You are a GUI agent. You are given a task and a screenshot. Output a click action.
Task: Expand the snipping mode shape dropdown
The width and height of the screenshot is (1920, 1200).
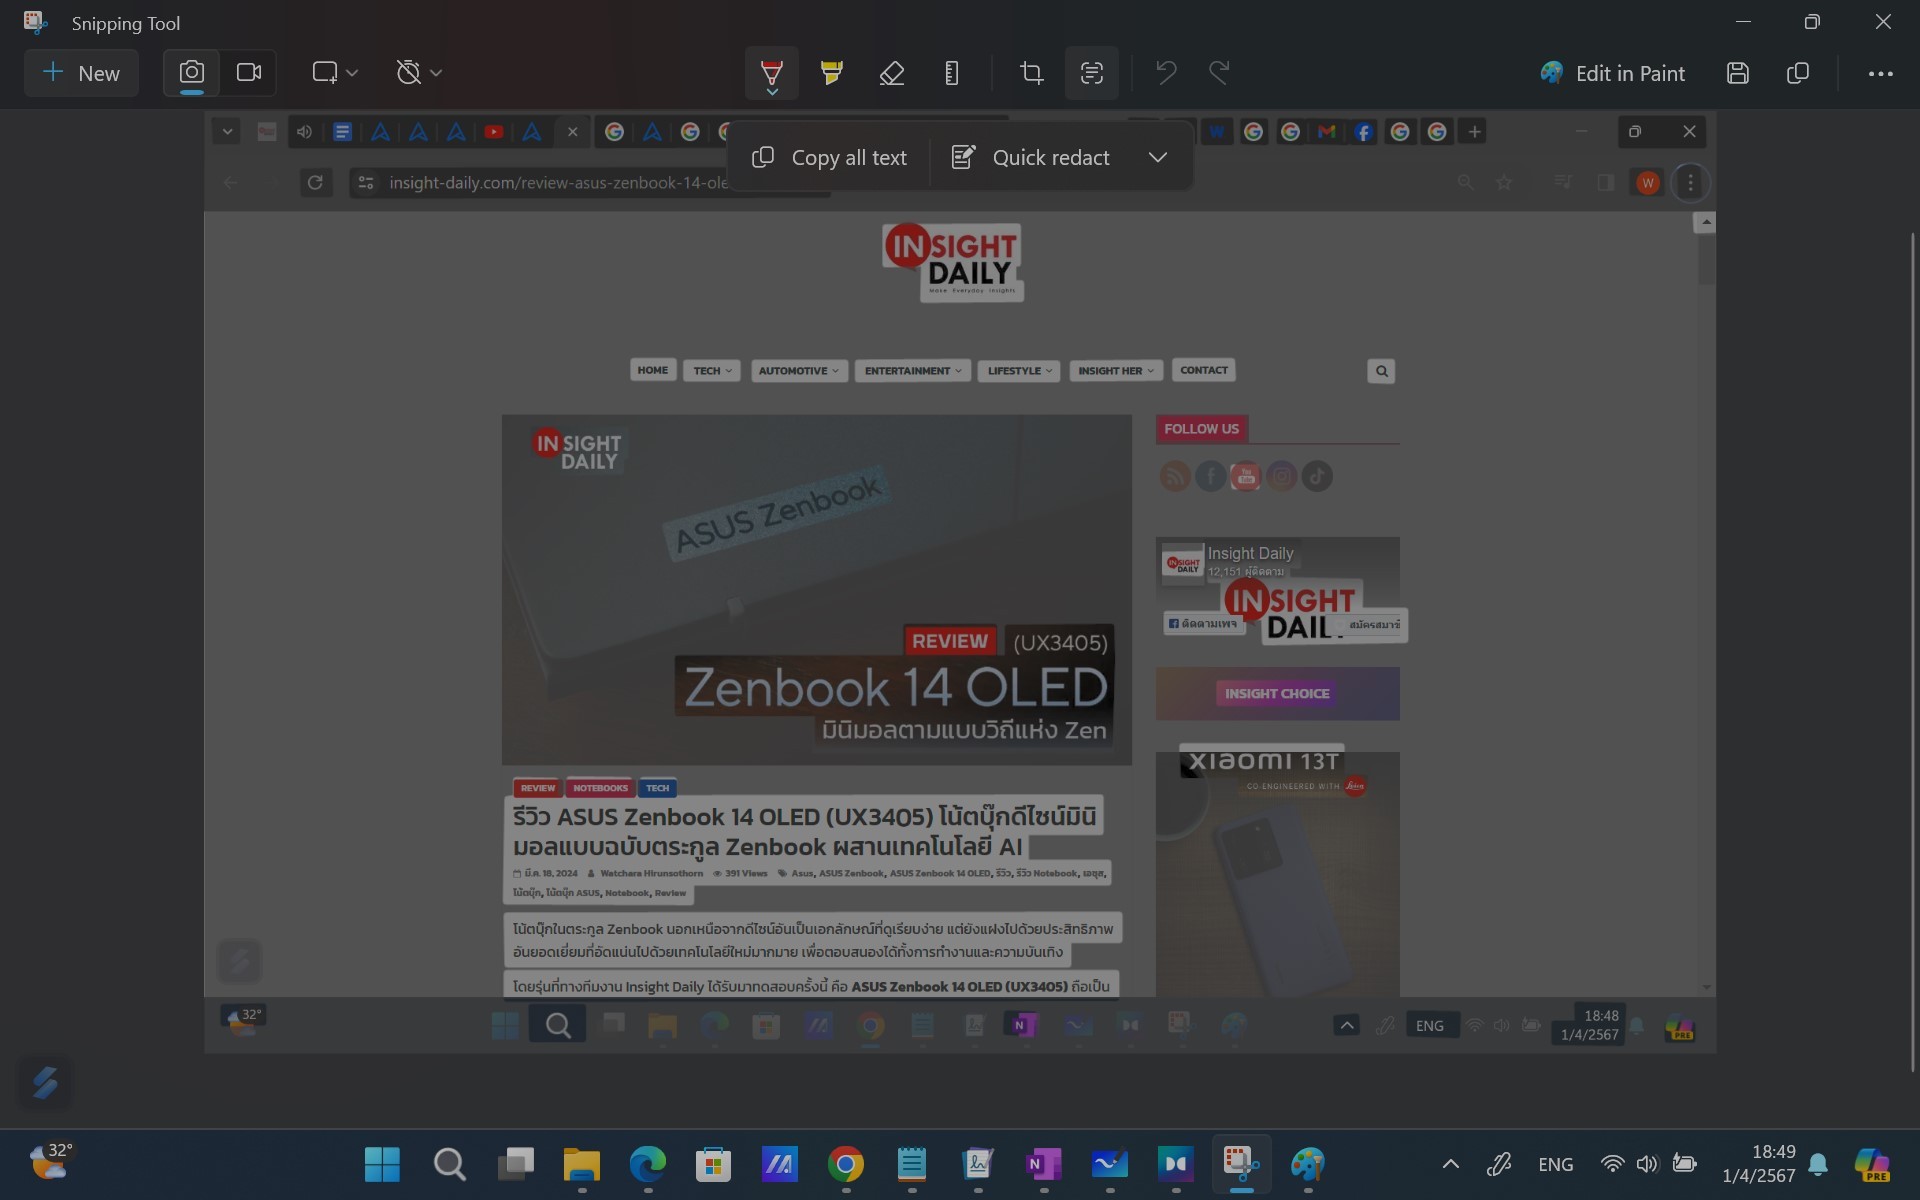(335, 73)
